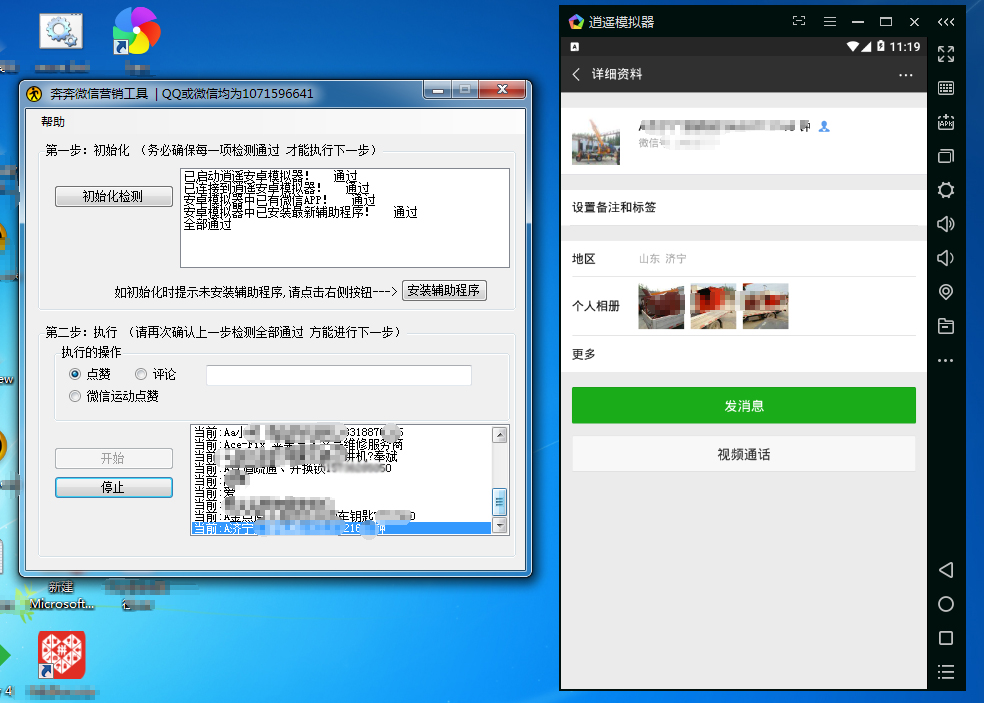Tap Android recent apps square button
Screen dimensions: 984x703
pyautogui.click(x=946, y=638)
